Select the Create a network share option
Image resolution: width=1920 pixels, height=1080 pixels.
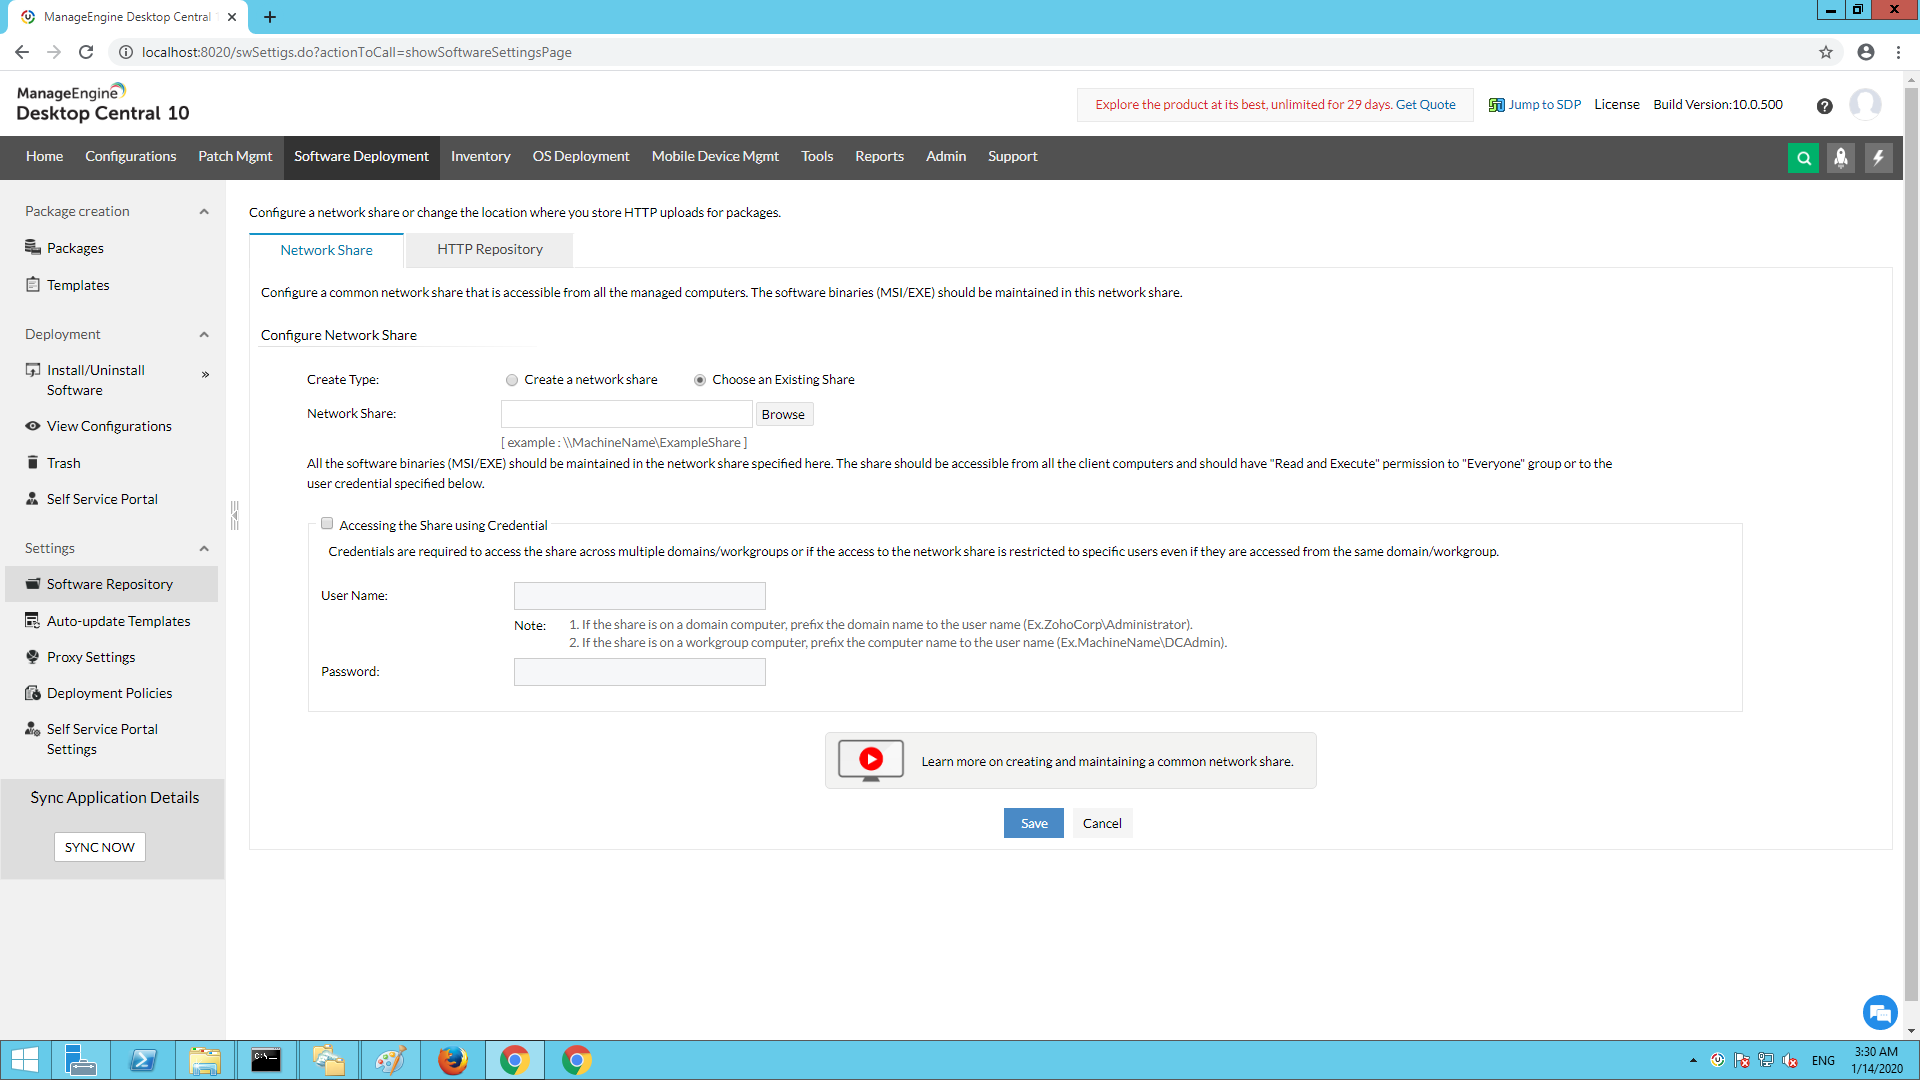click(511, 380)
